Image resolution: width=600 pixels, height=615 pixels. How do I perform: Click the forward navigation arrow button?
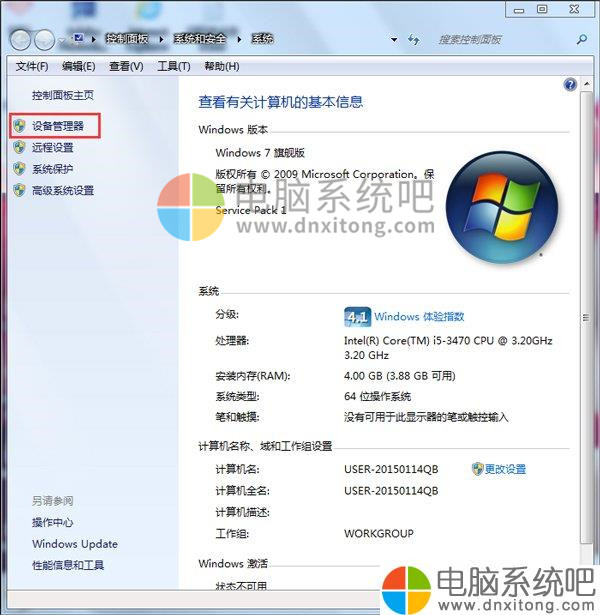(x=44, y=40)
